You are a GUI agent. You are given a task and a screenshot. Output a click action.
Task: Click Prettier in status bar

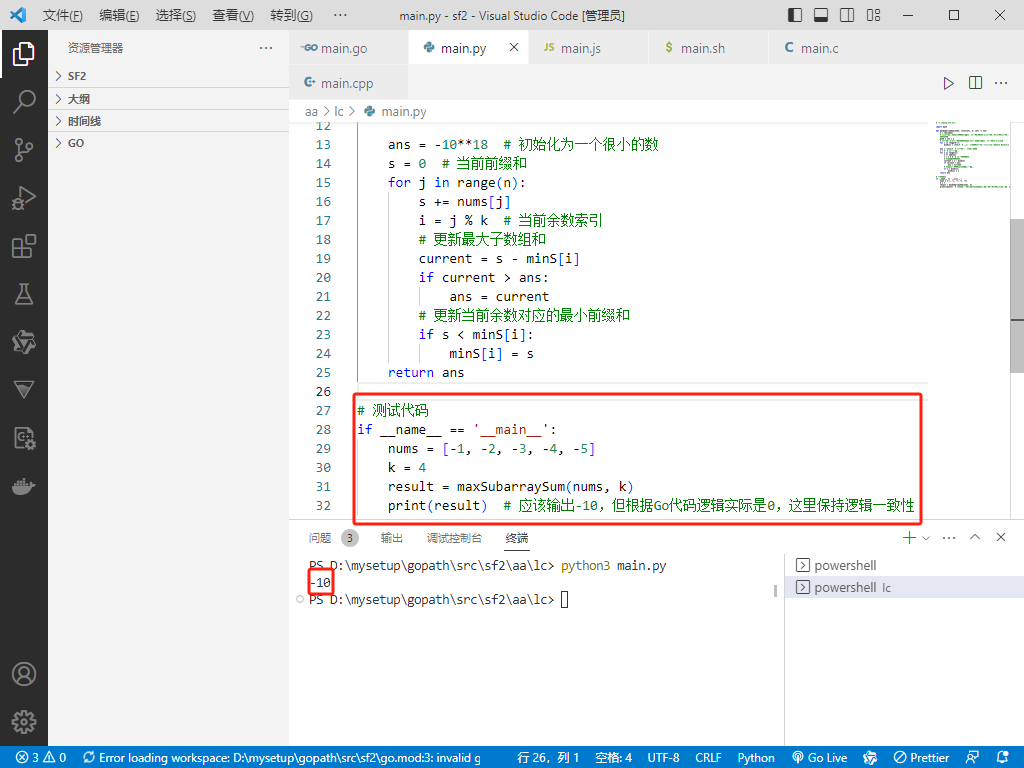click(x=921, y=758)
